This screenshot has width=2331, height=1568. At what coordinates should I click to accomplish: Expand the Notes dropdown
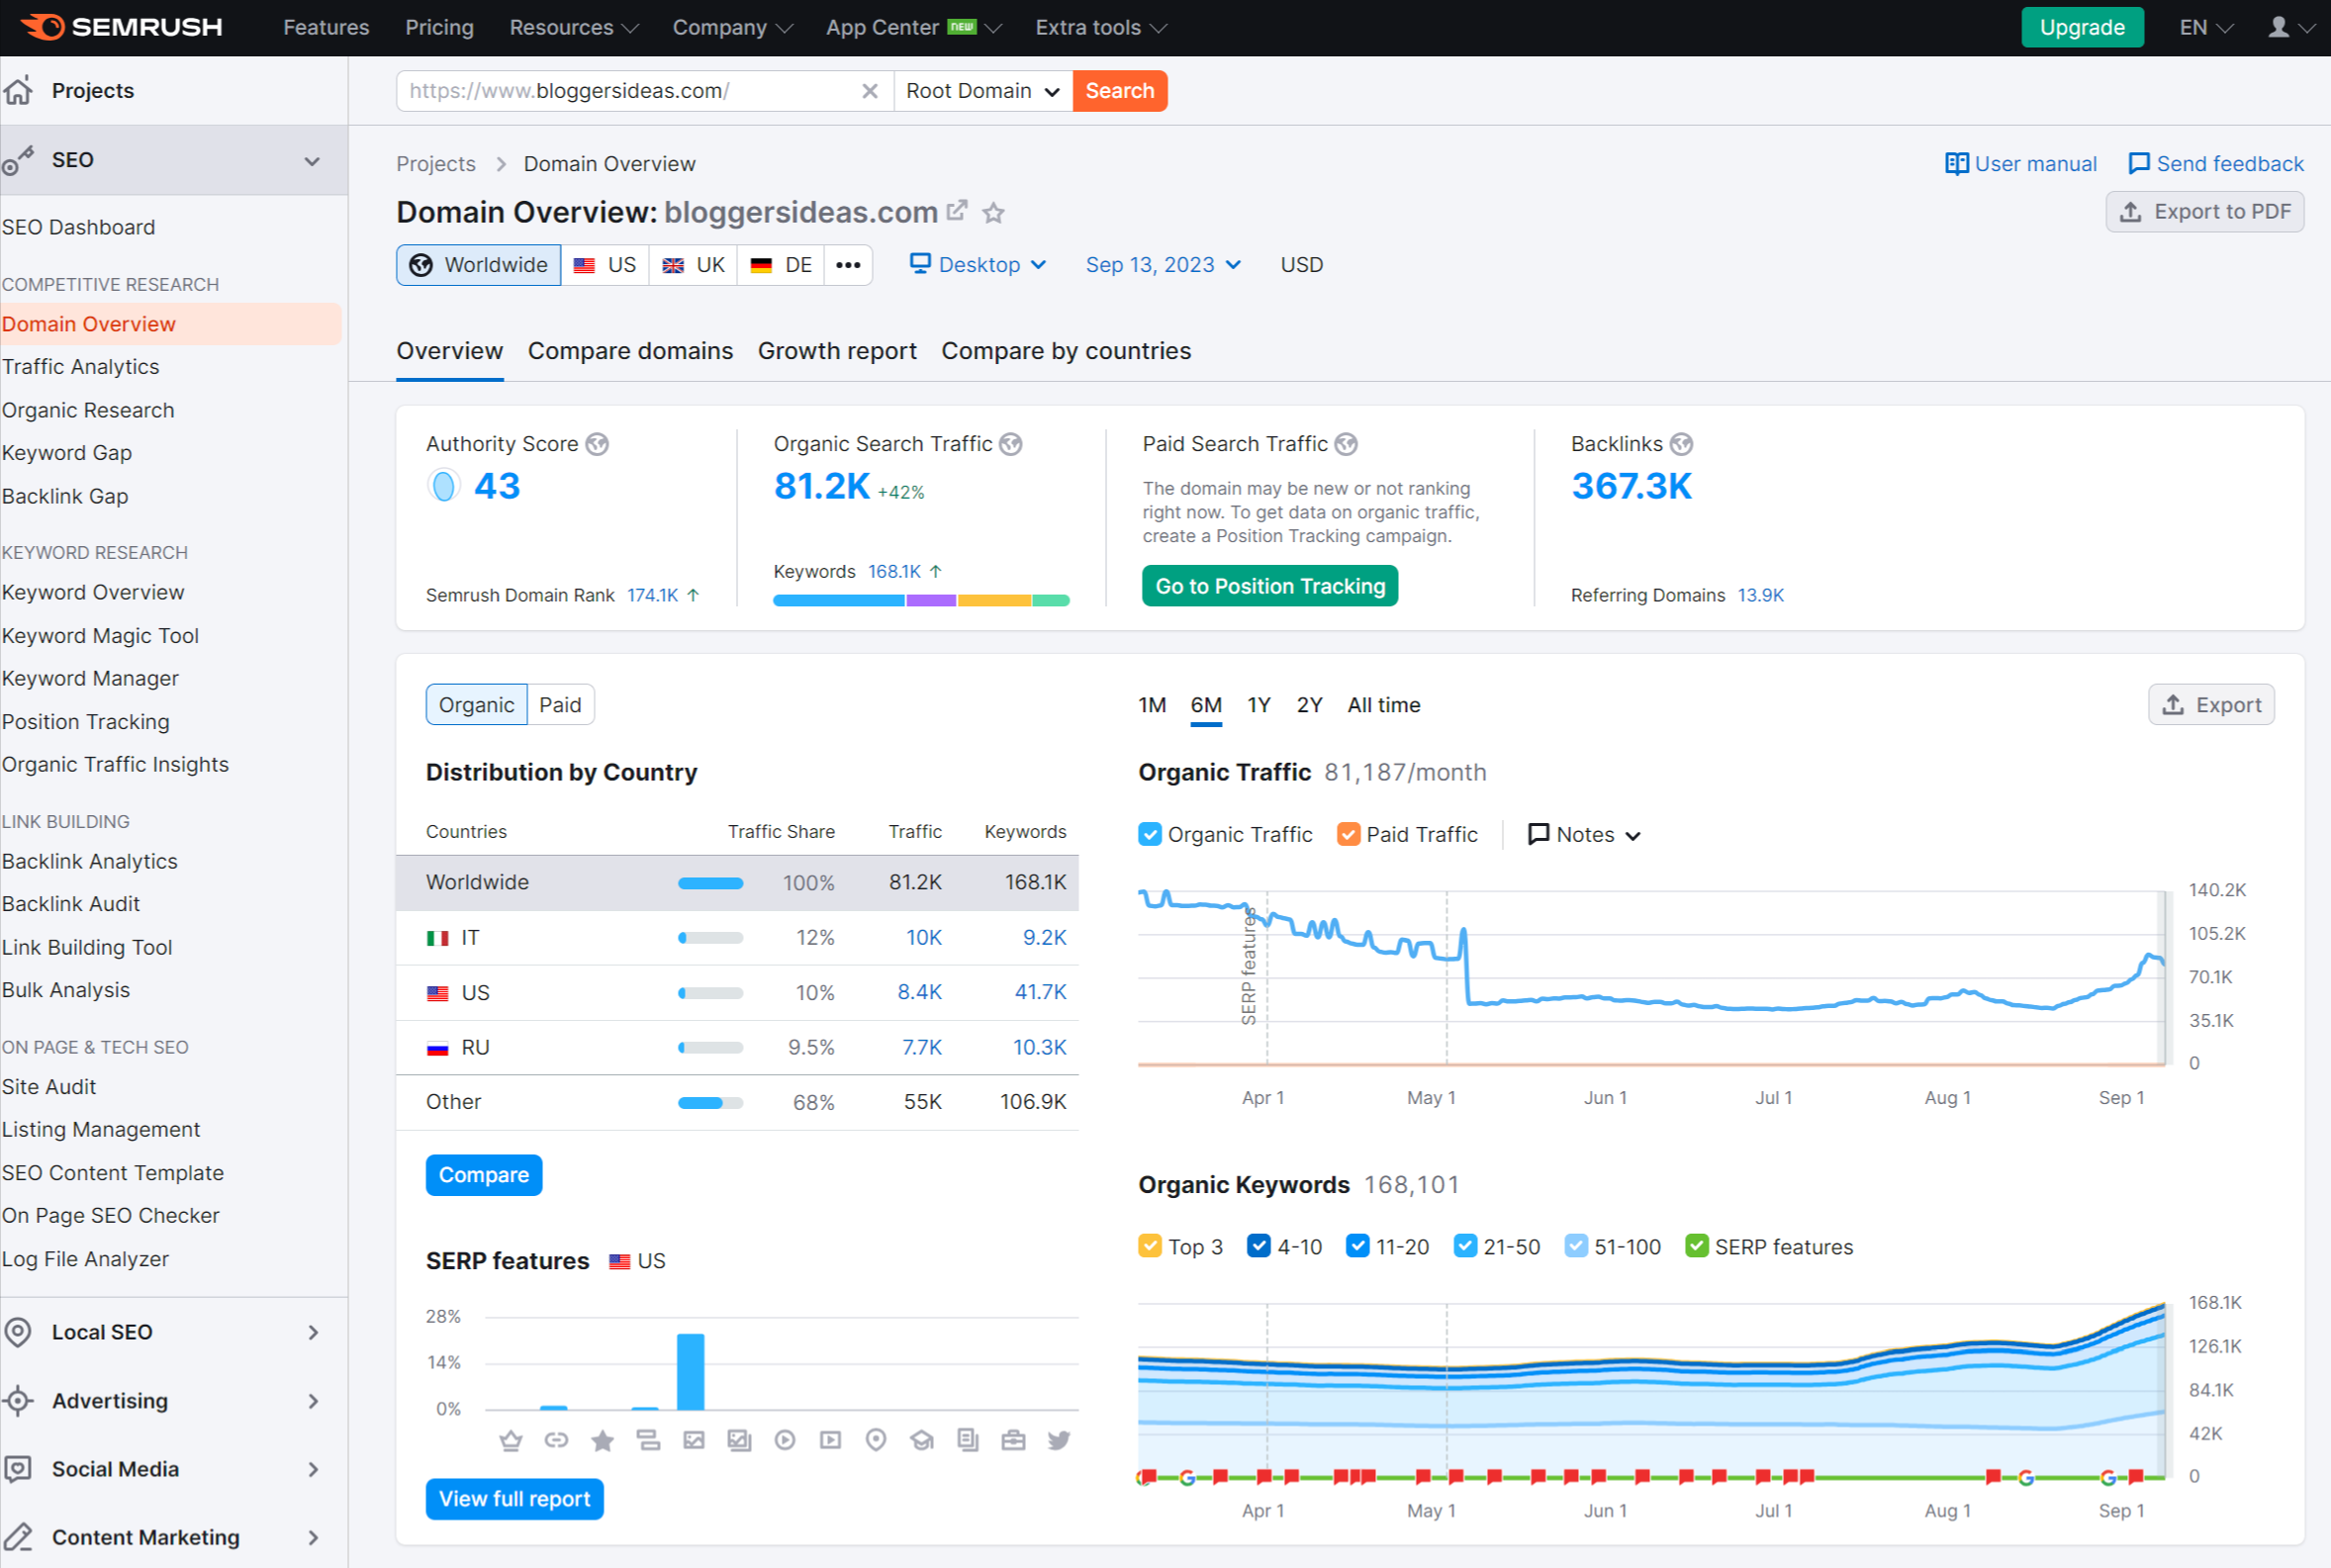pyautogui.click(x=1585, y=834)
